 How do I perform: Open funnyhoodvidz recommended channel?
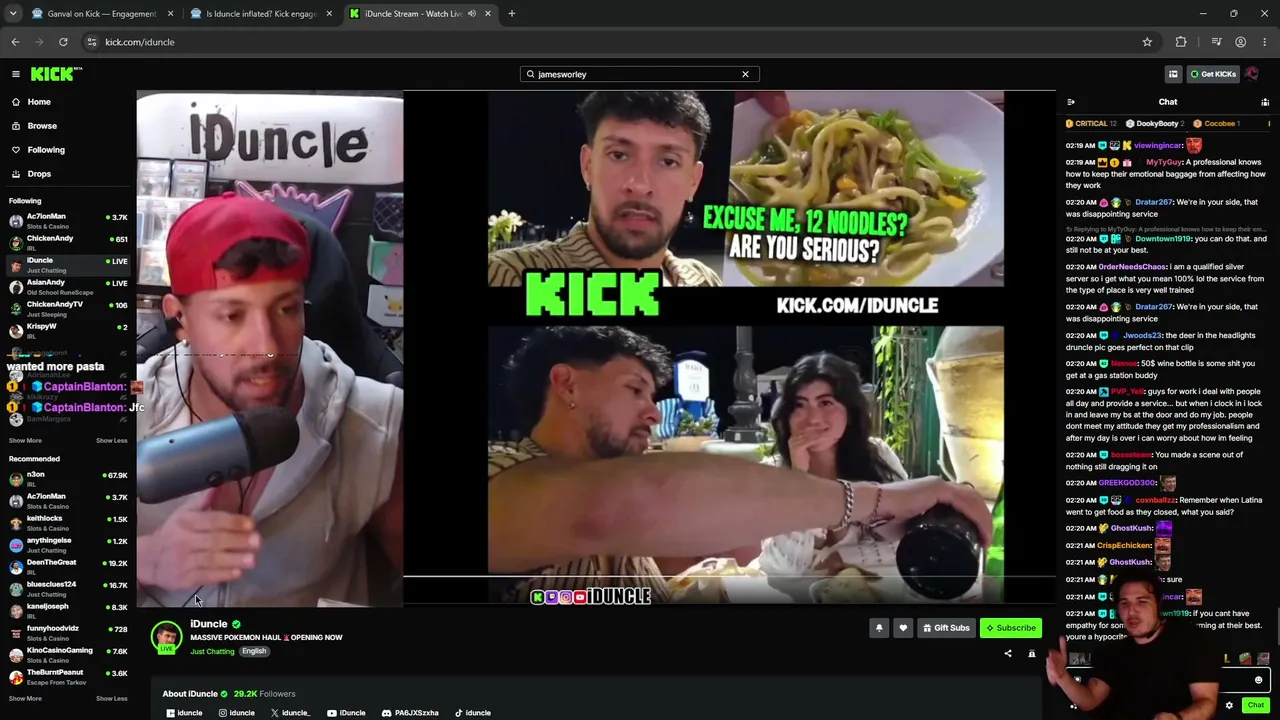(x=68, y=632)
